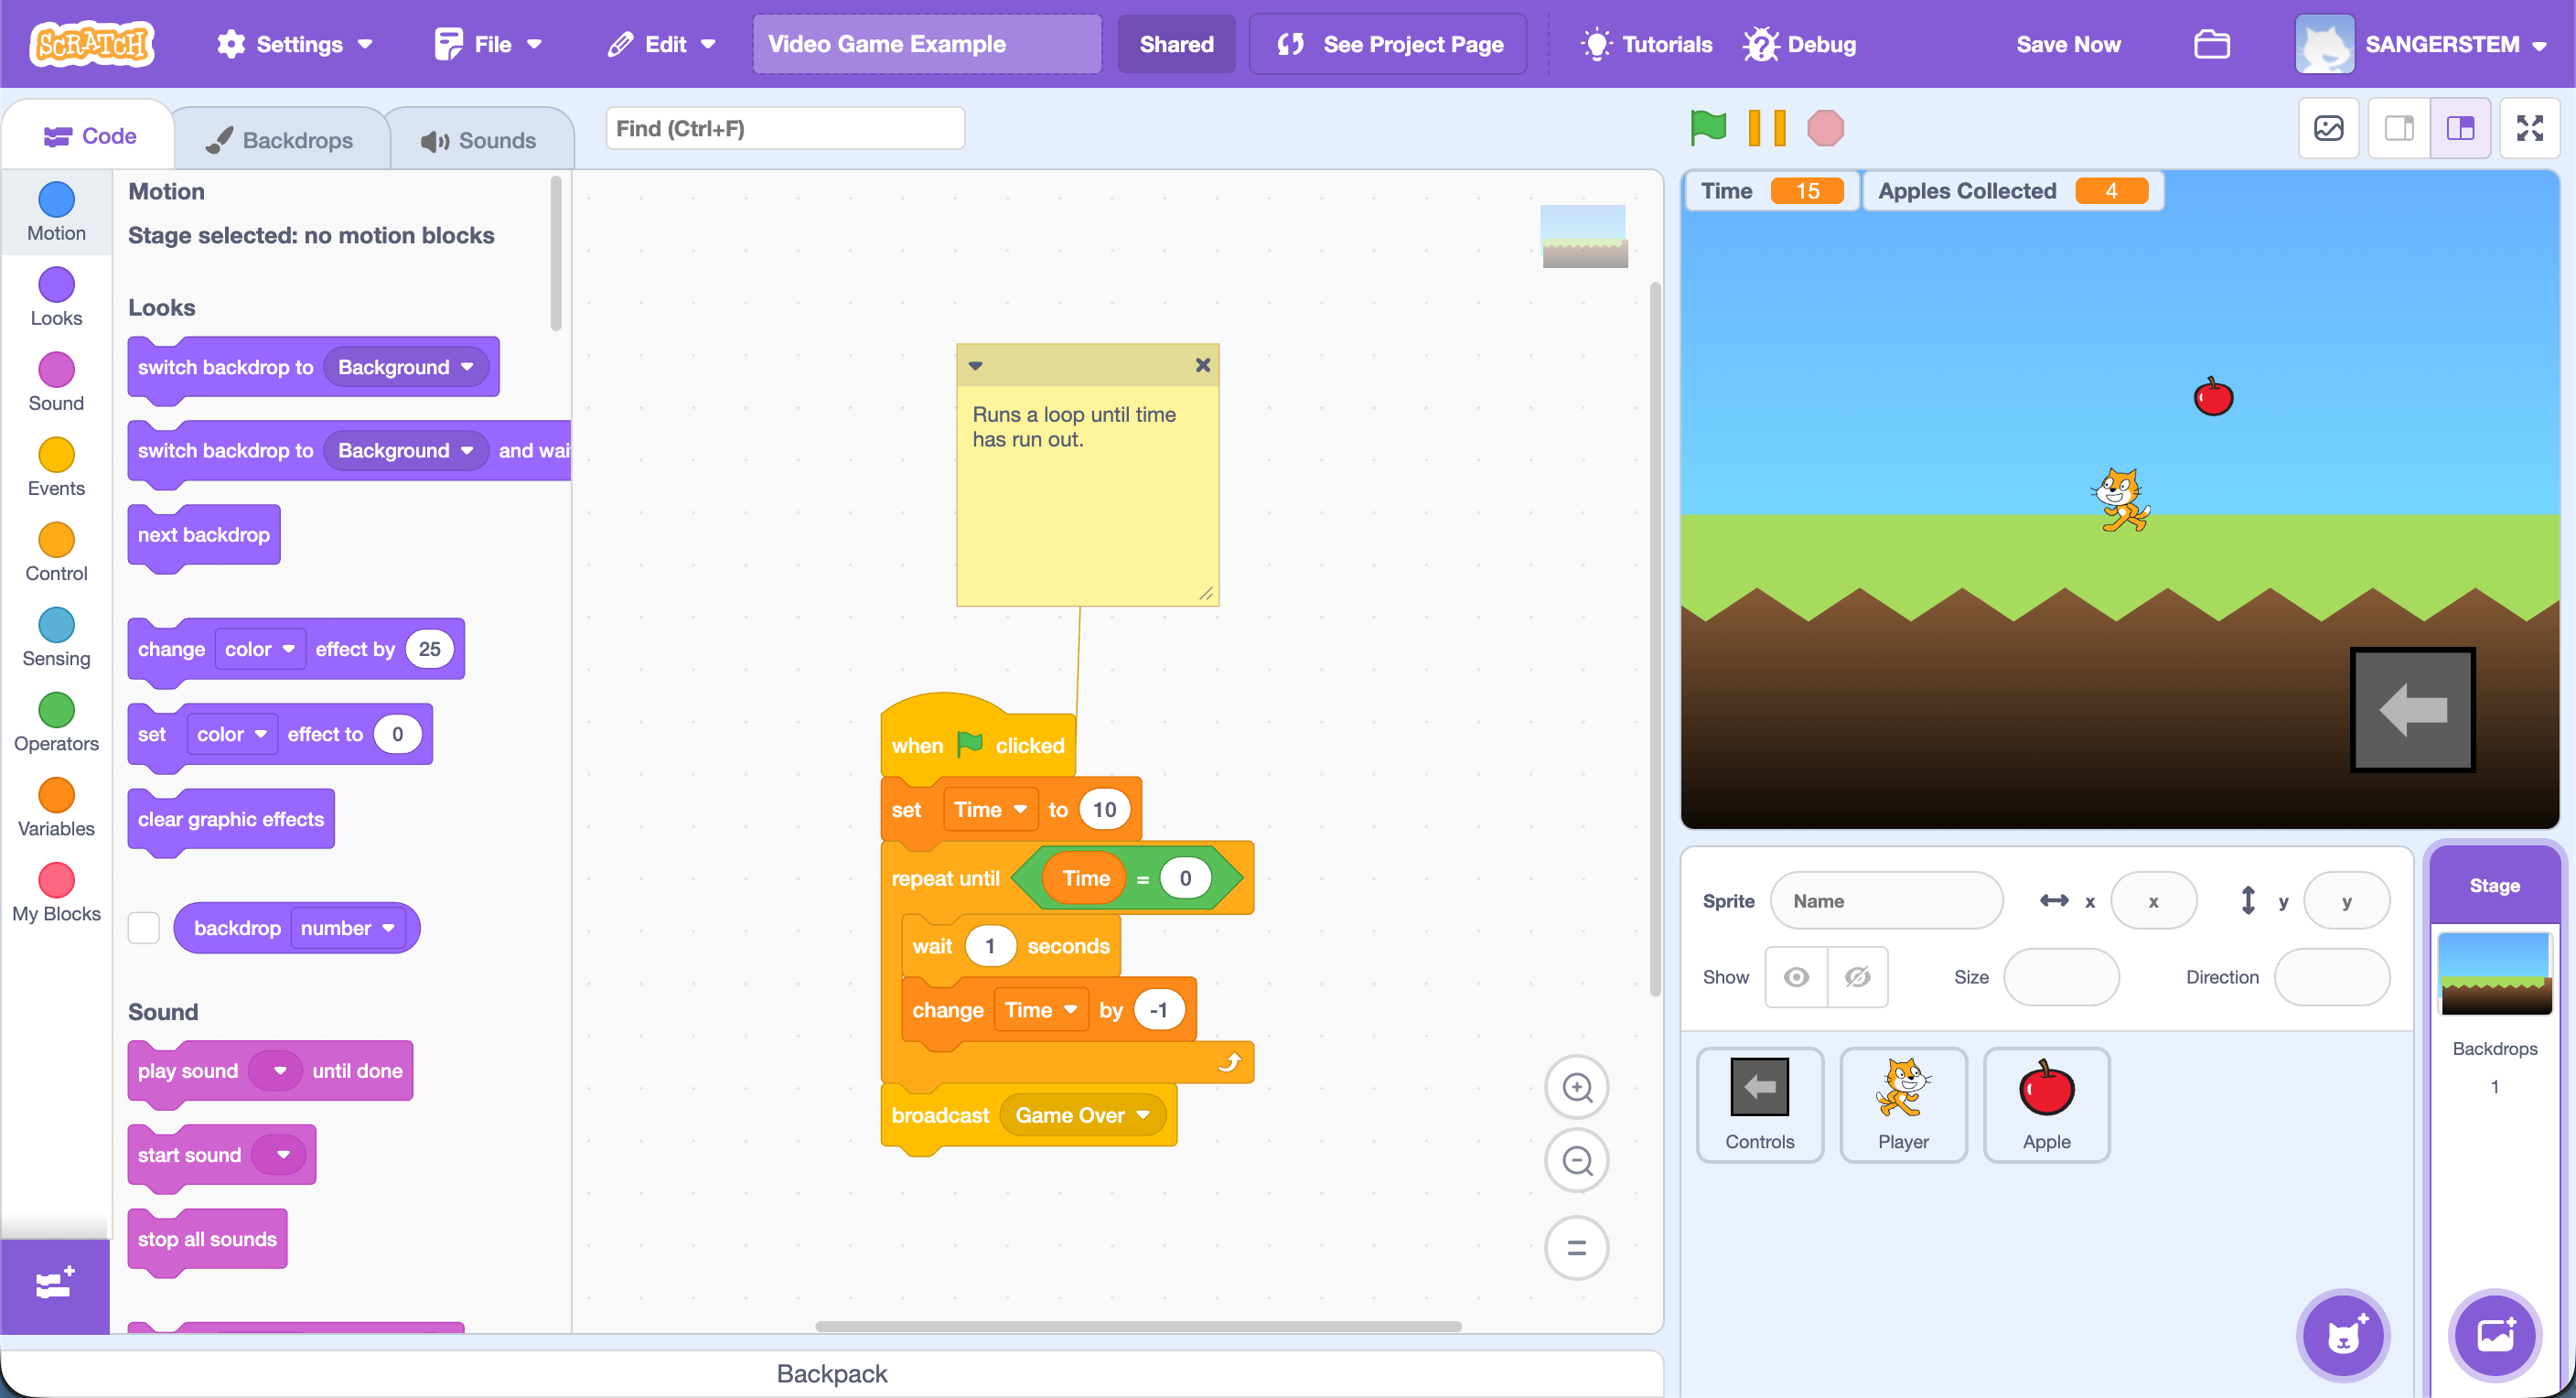Open Tutorials
The image size is (2576, 1398).
[x=1647, y=44]
